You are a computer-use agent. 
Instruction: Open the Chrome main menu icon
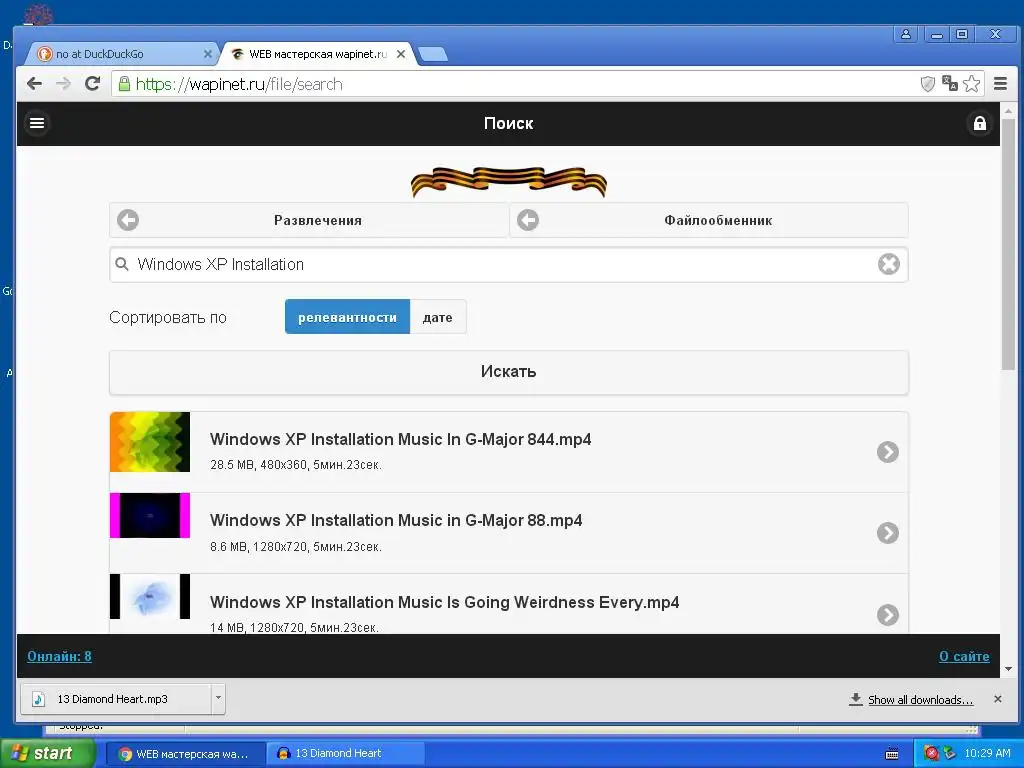(1000, 84)
